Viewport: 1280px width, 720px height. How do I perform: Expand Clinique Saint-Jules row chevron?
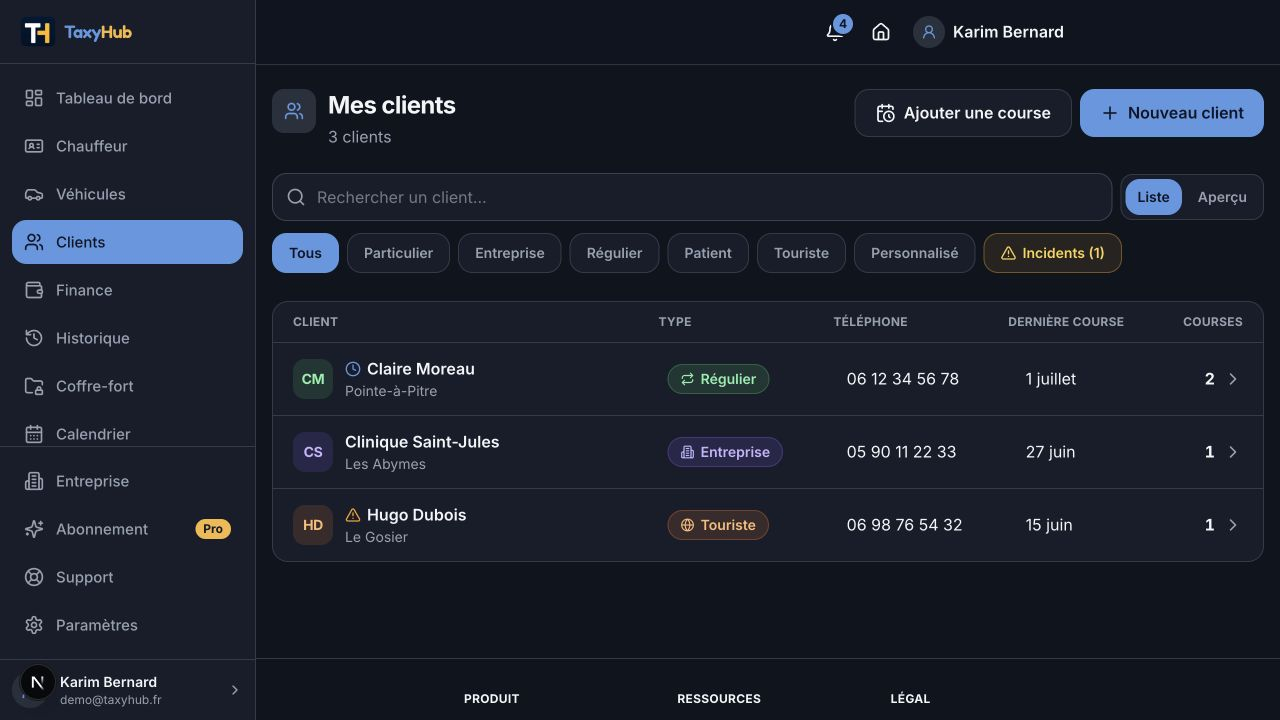[1233, 452]
